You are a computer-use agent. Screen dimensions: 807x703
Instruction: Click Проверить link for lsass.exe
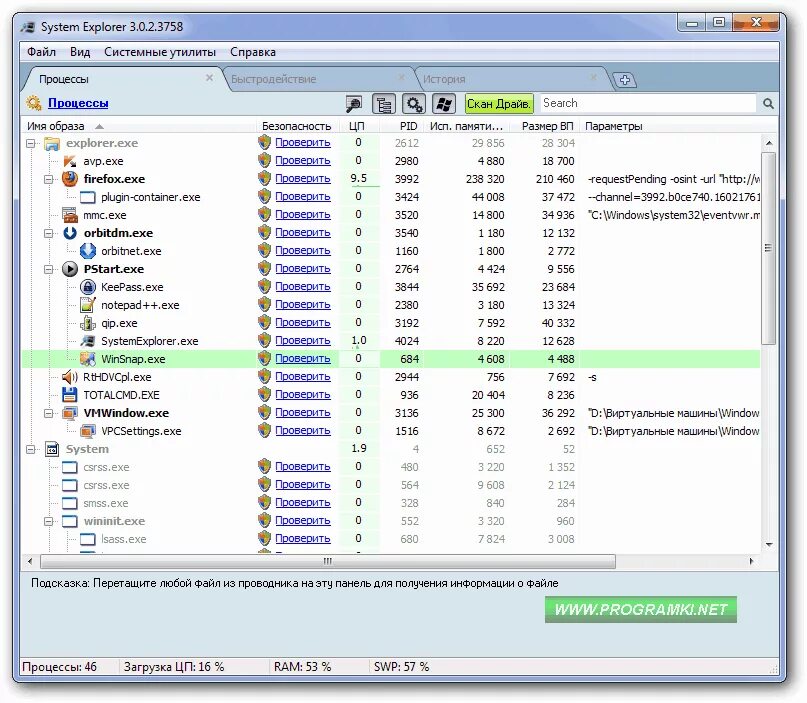(303, 538)
